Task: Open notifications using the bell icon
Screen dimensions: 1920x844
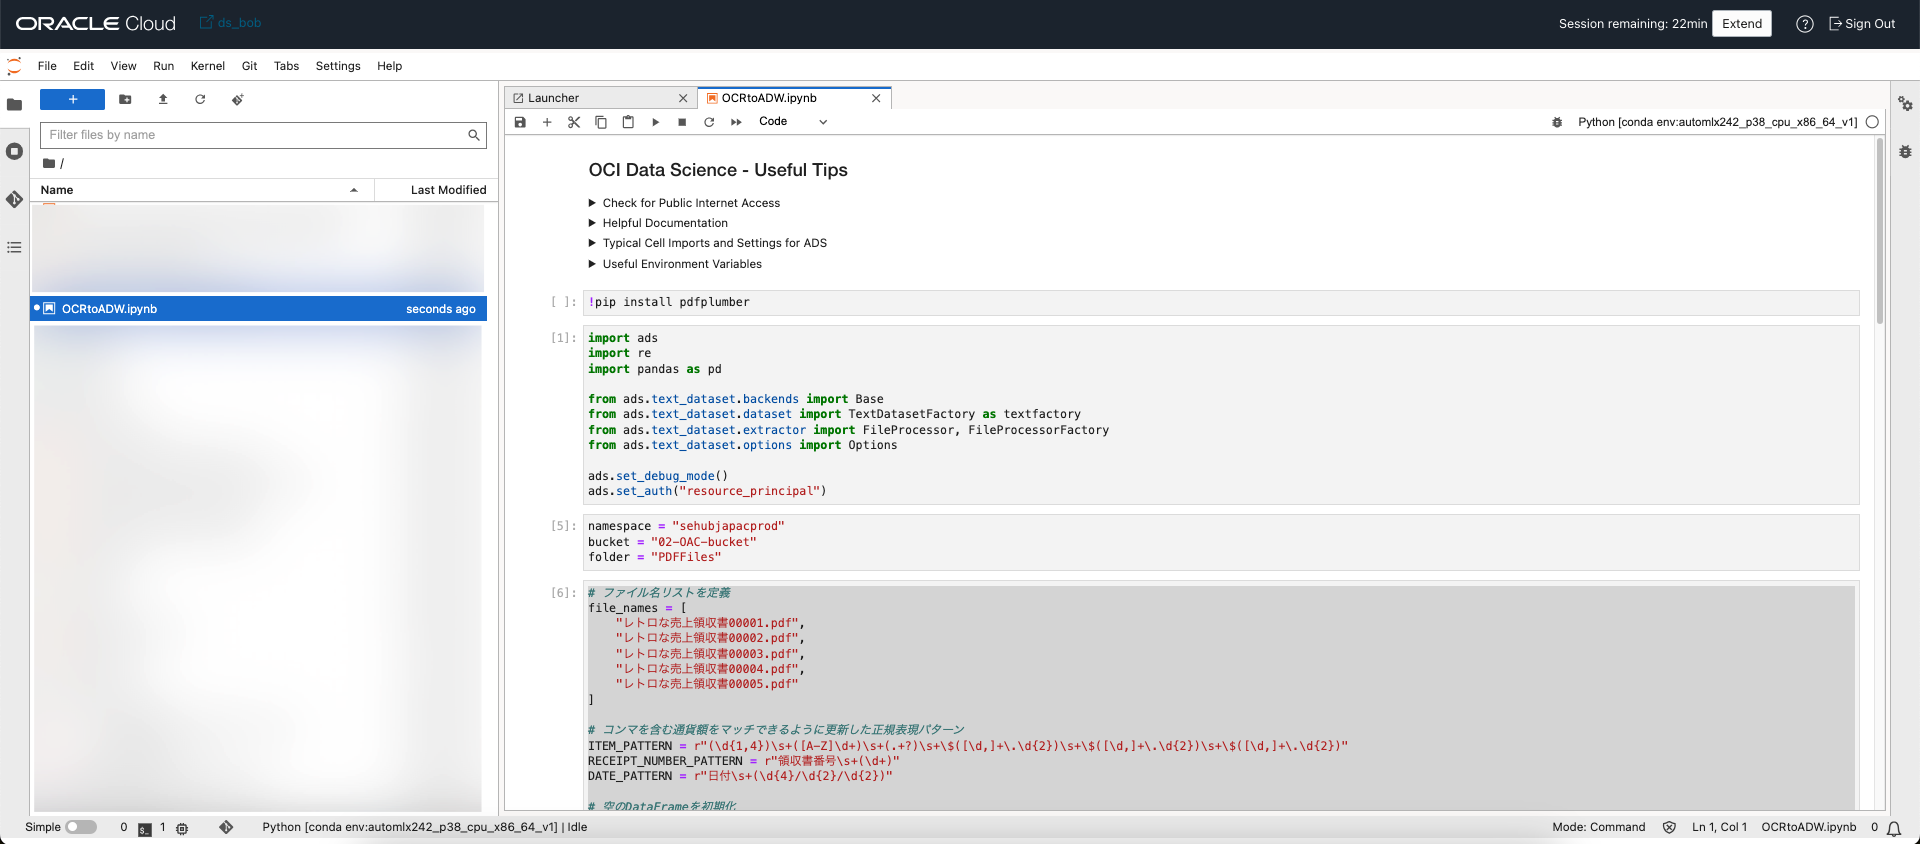Action: coord(1893,828)
